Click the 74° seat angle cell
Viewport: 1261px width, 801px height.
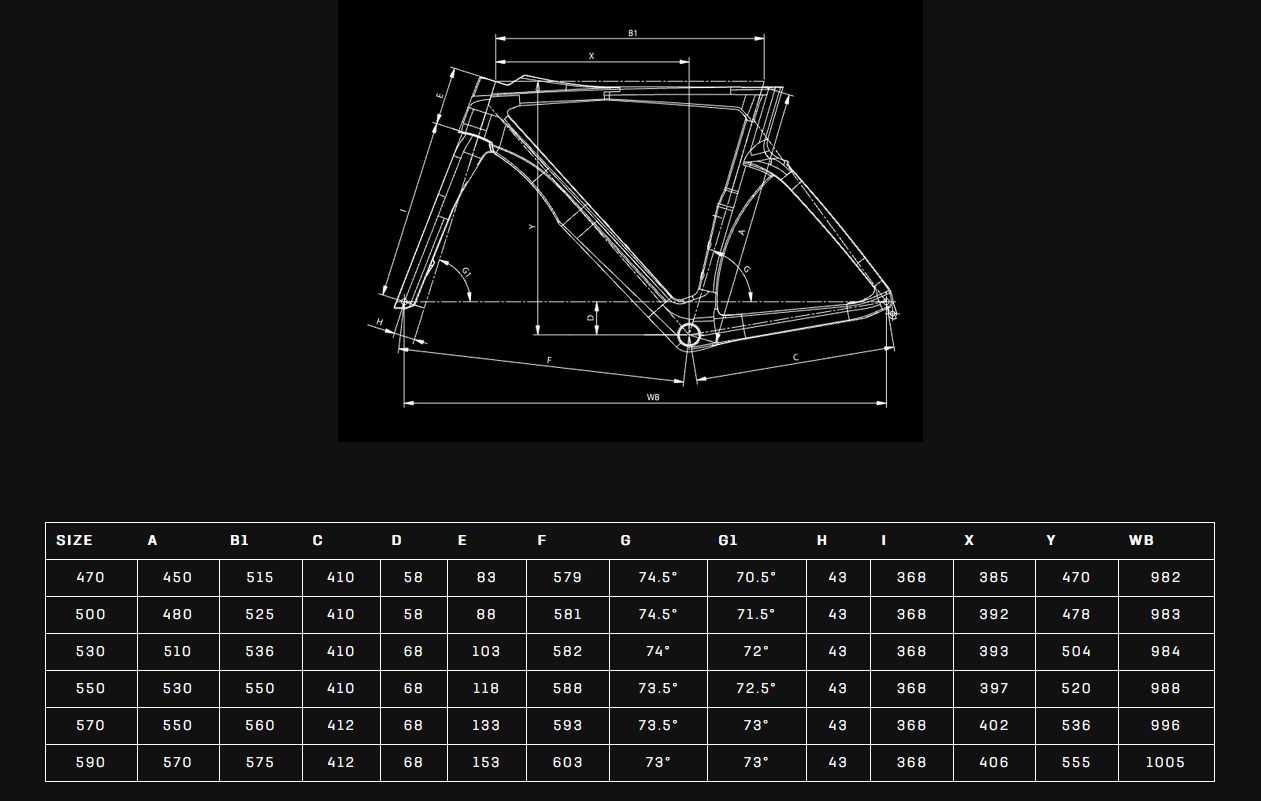(658, 651)
